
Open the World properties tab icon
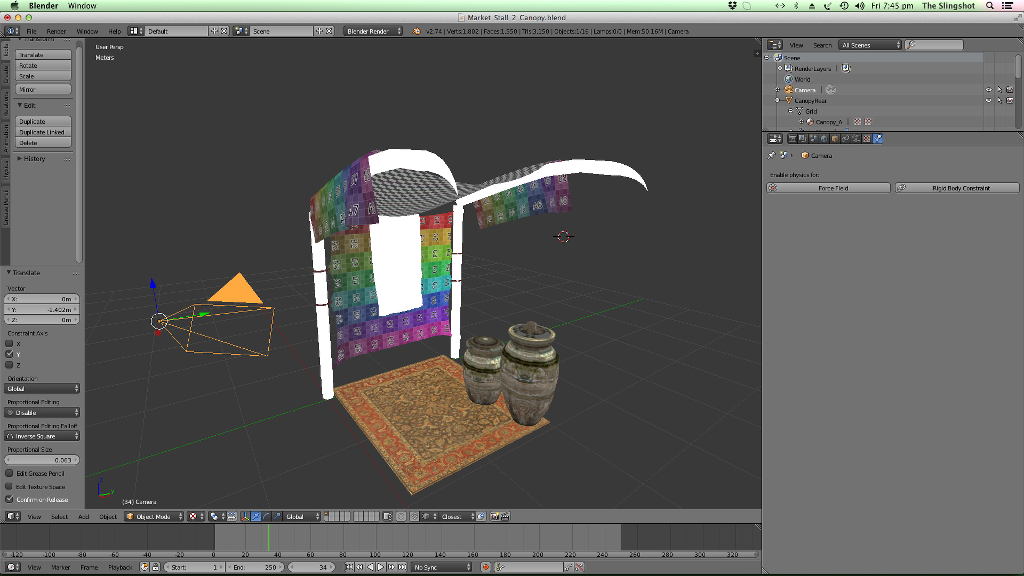824,138
